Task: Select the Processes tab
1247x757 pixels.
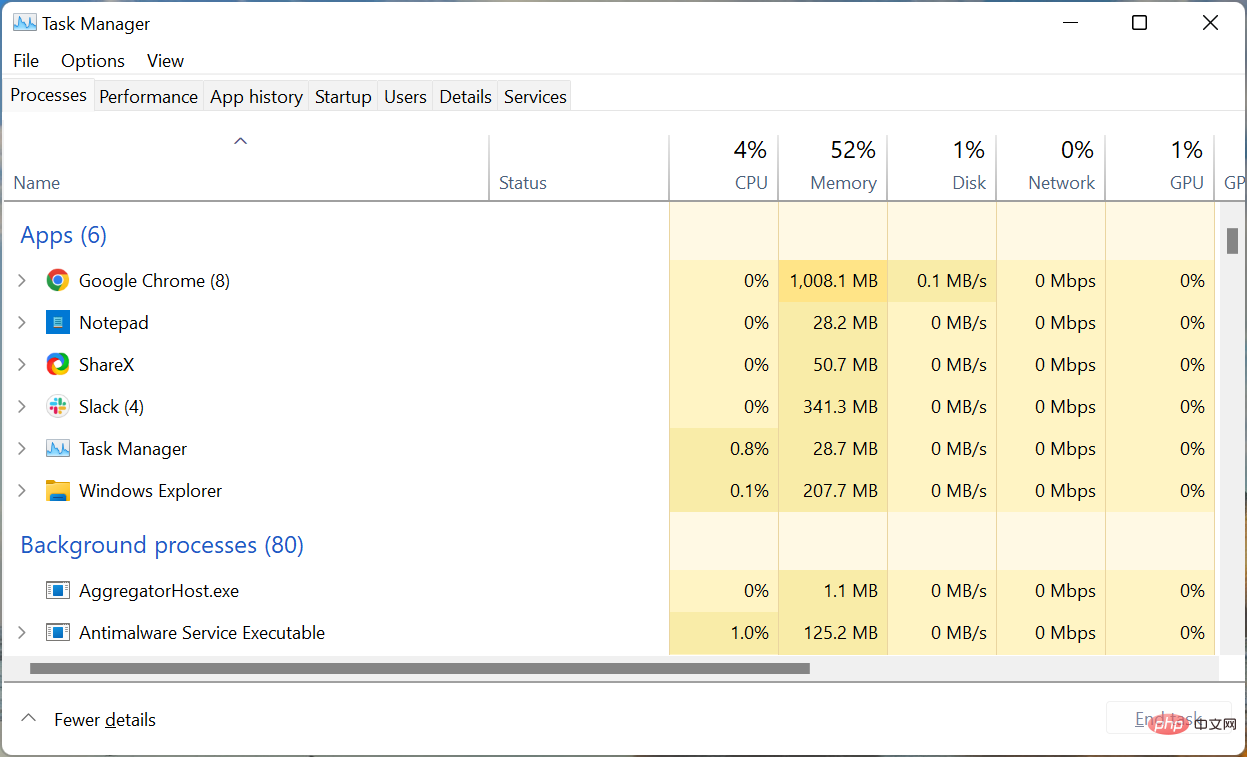Action: click(48, 95)
